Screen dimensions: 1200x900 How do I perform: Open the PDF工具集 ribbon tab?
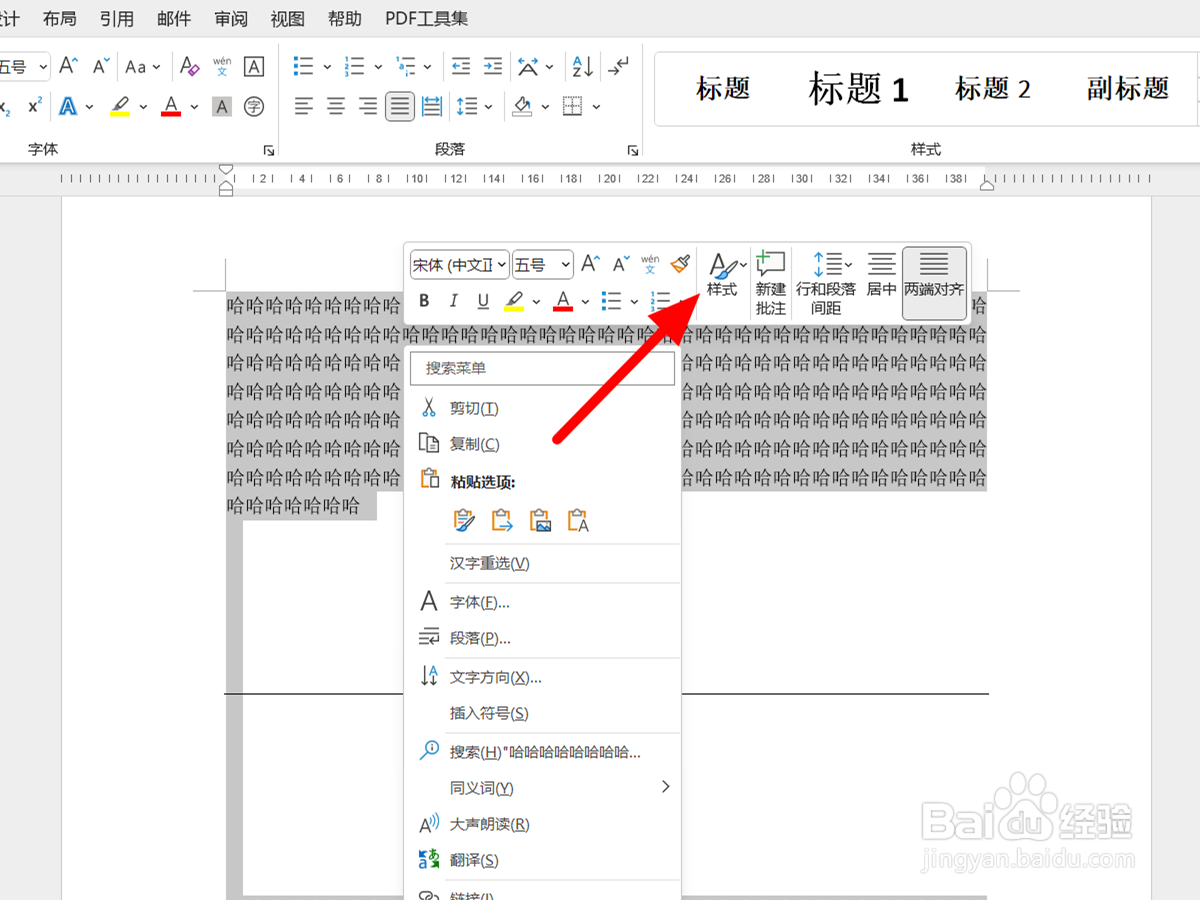pos(425,18)
